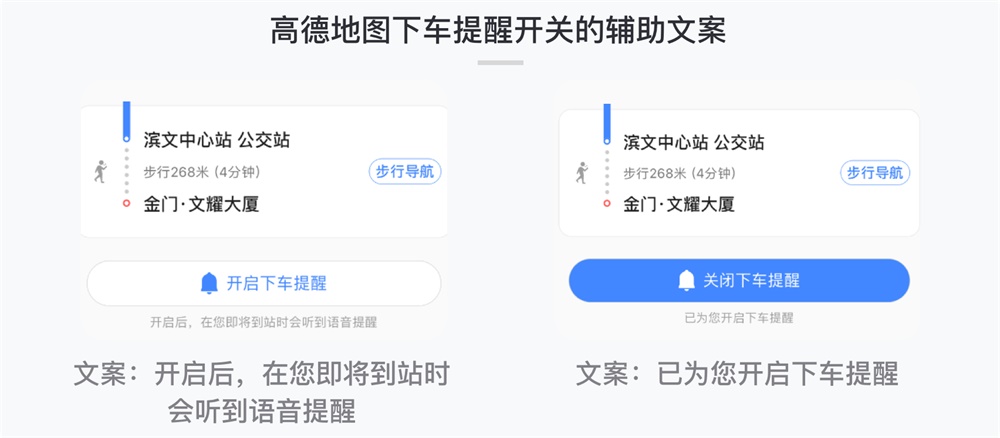The image size is (1000, 438).
Task: Select 金门·文耀大厦 destination in right card
Action: point(679,204)
